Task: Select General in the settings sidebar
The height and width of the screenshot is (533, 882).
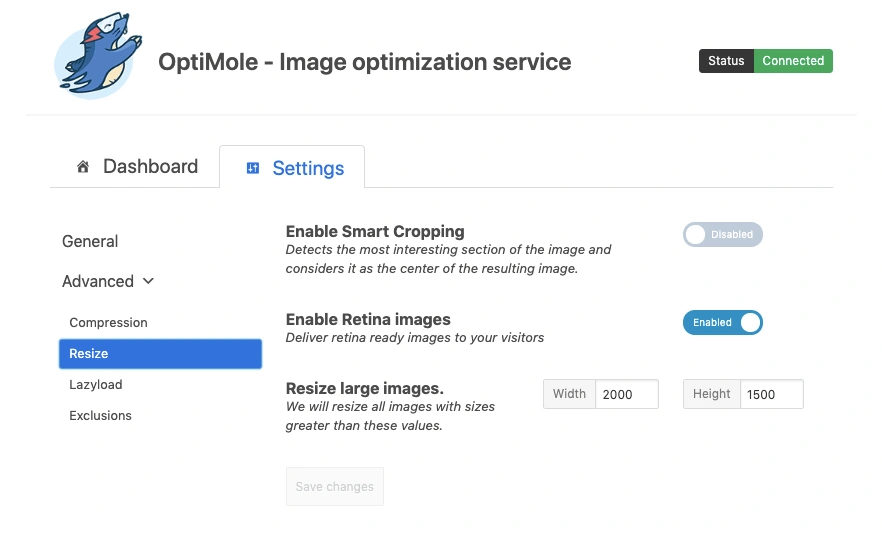Action: pos(90,241)
